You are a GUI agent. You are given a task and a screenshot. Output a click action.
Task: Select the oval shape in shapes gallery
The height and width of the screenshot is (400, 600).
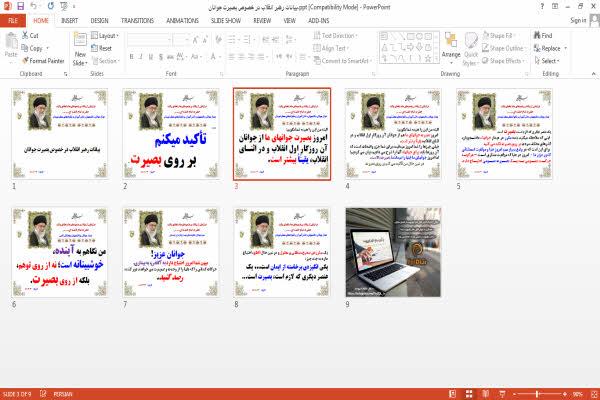419,36
